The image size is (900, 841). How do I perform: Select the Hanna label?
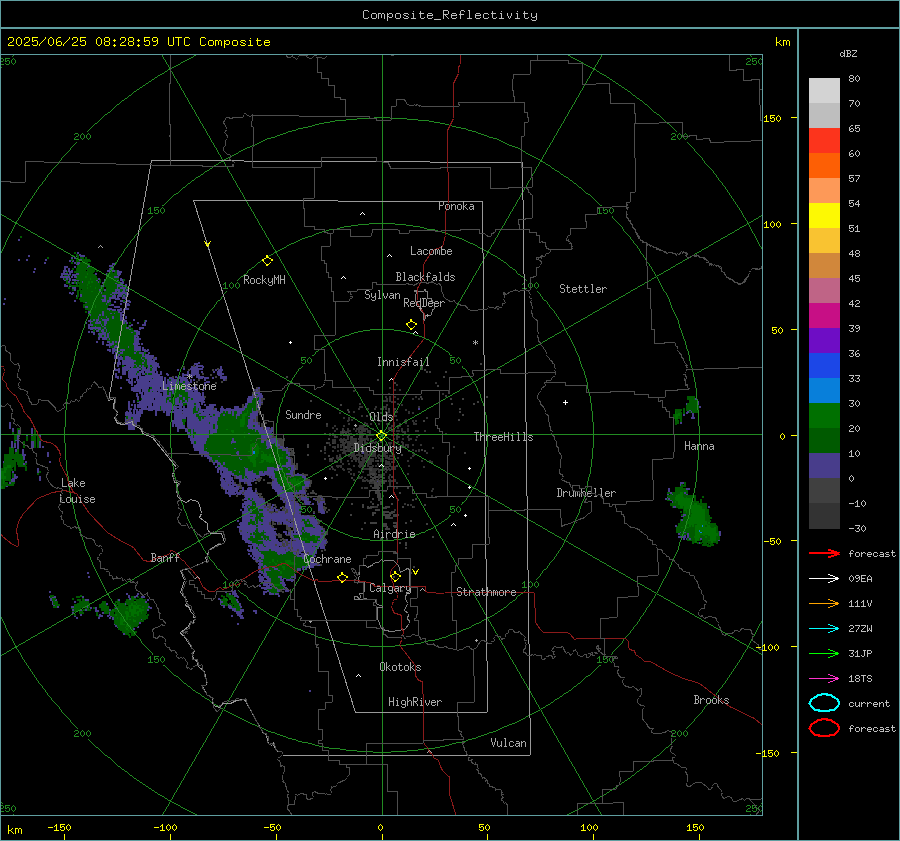(699, 446)
